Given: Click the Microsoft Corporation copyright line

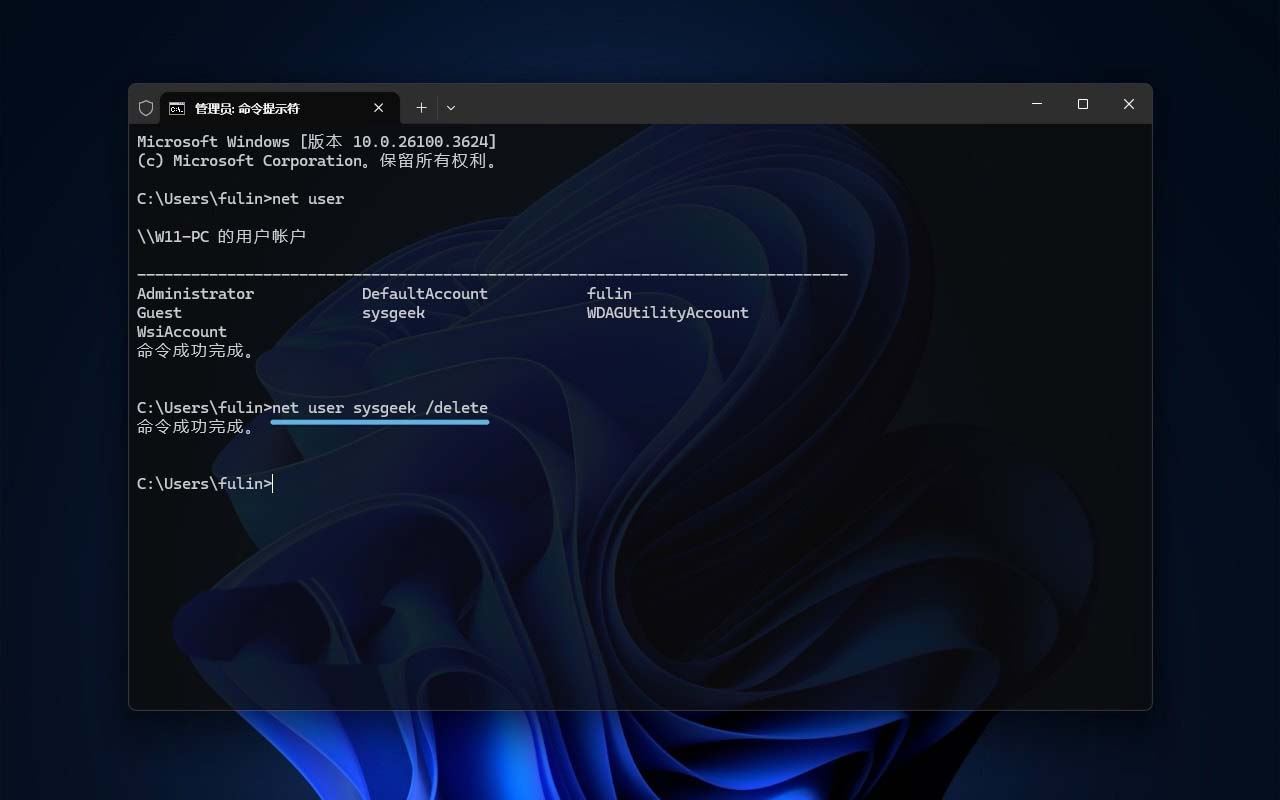Looking at the screenshot, I should (316, 161).
